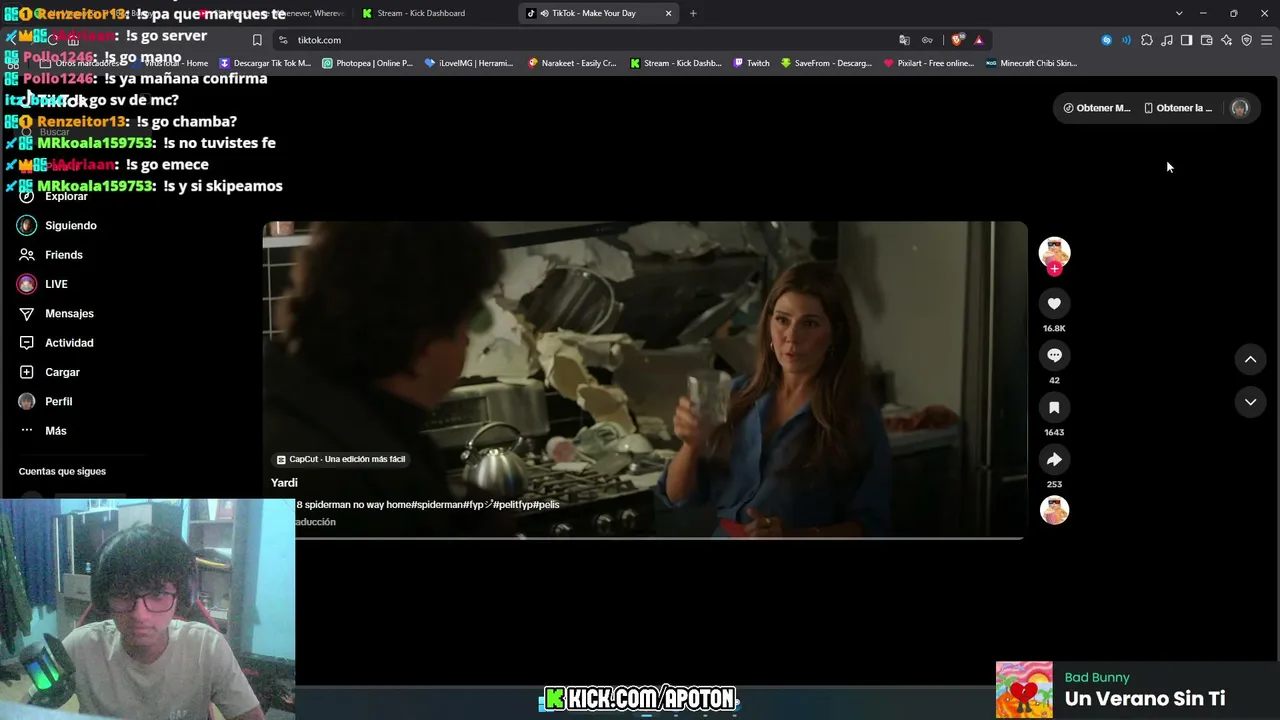Click the Obtener M... button
This screenshot has height=720, width=1280.
[x=1097, y=108]
